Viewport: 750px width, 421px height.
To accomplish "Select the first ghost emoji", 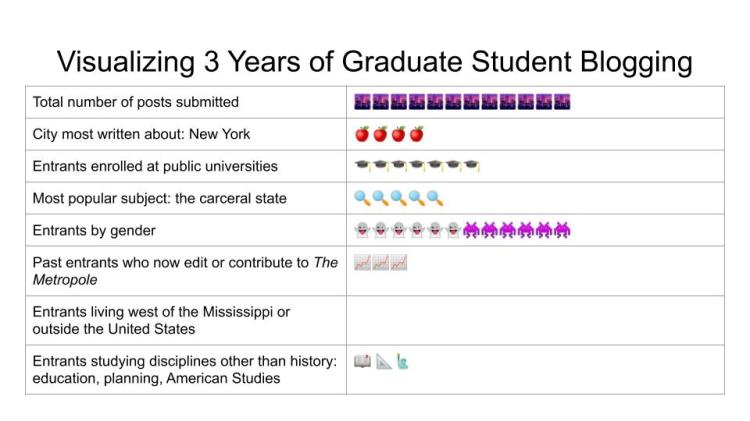I will [x=363, y=230].
